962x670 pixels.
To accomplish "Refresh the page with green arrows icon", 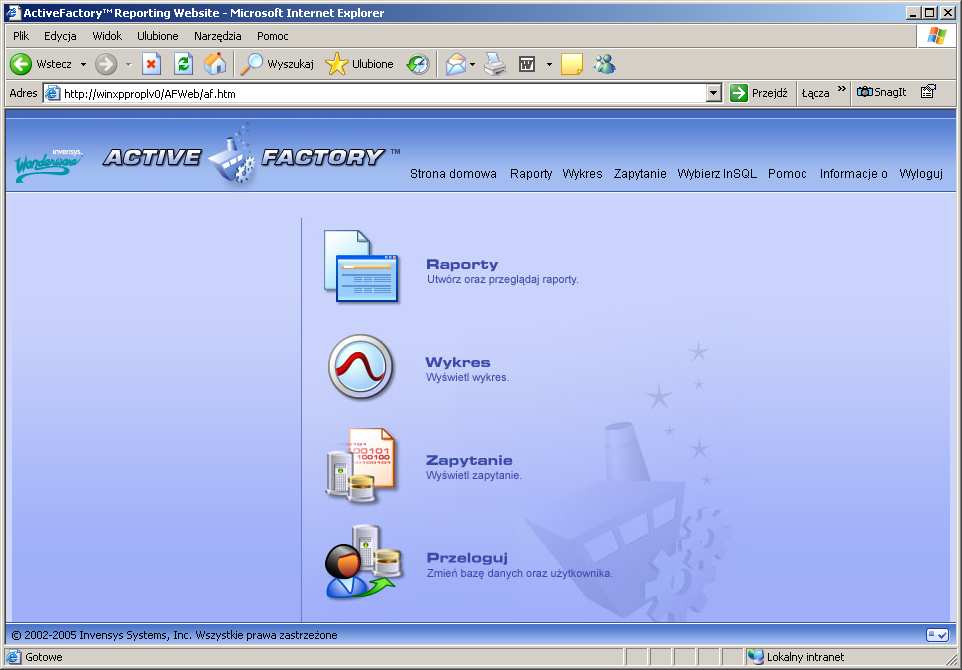I will [183, 64].
